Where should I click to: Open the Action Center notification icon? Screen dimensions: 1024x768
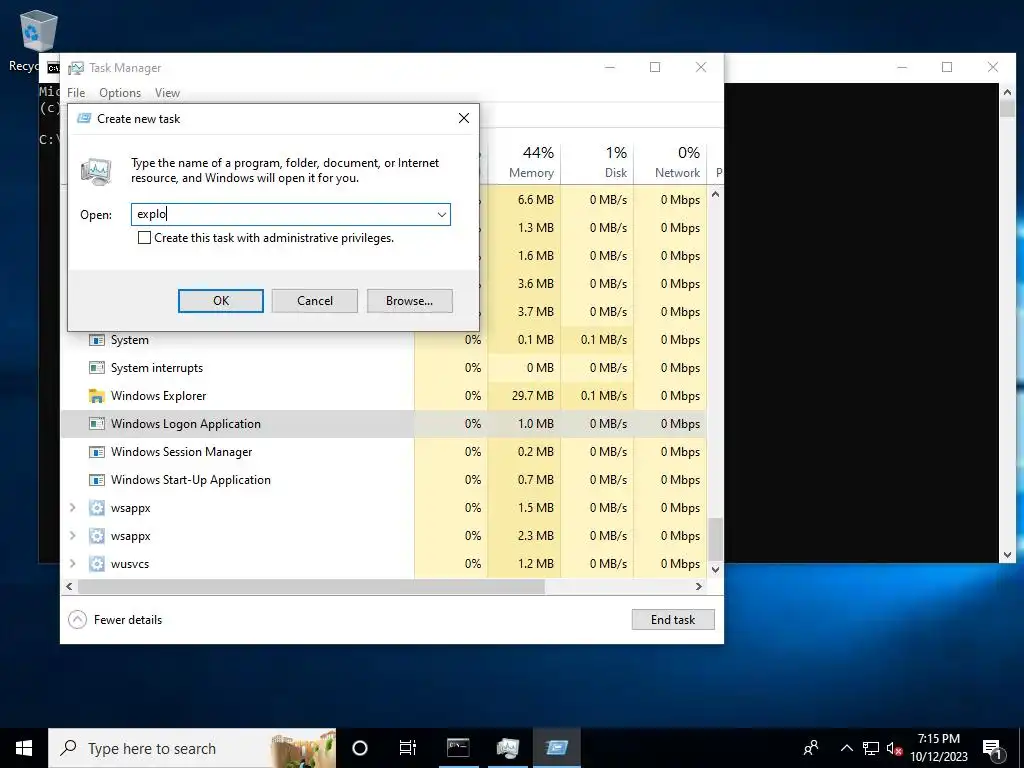click(993, 748)
